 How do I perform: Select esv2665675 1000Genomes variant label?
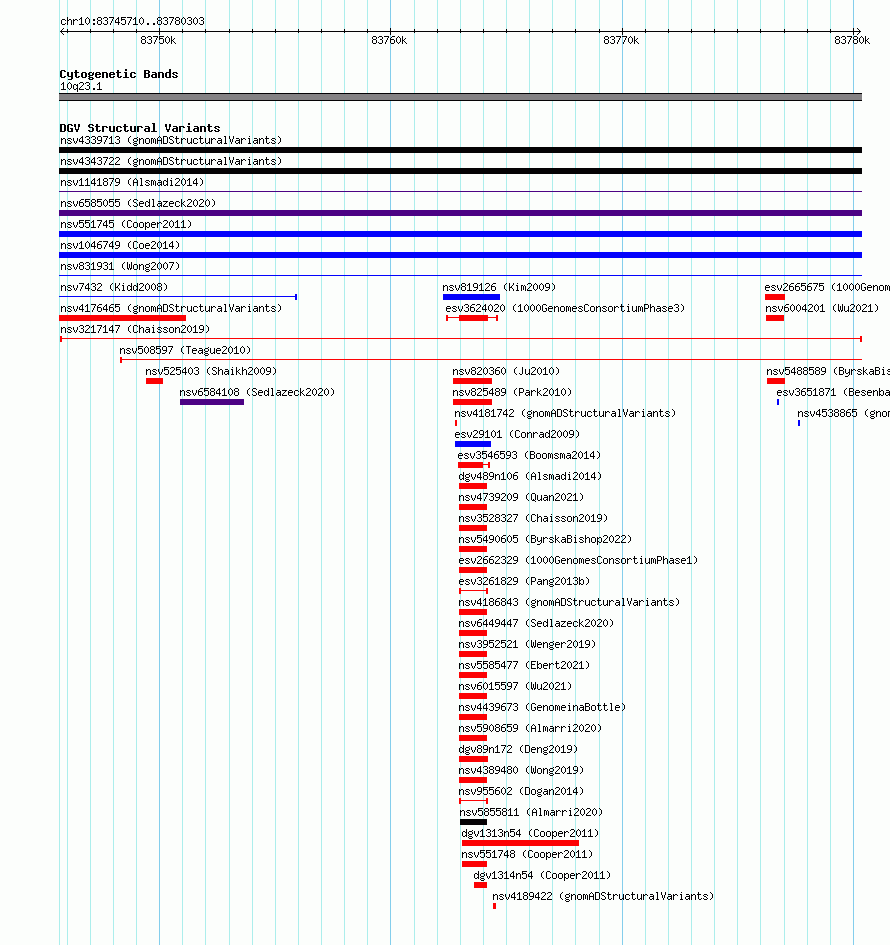pyautogui.click(x=827, y=287)
